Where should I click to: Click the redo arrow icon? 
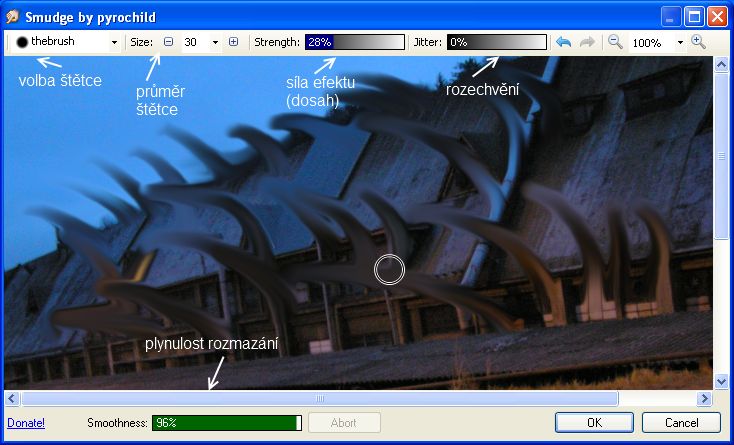pos(587,43)
